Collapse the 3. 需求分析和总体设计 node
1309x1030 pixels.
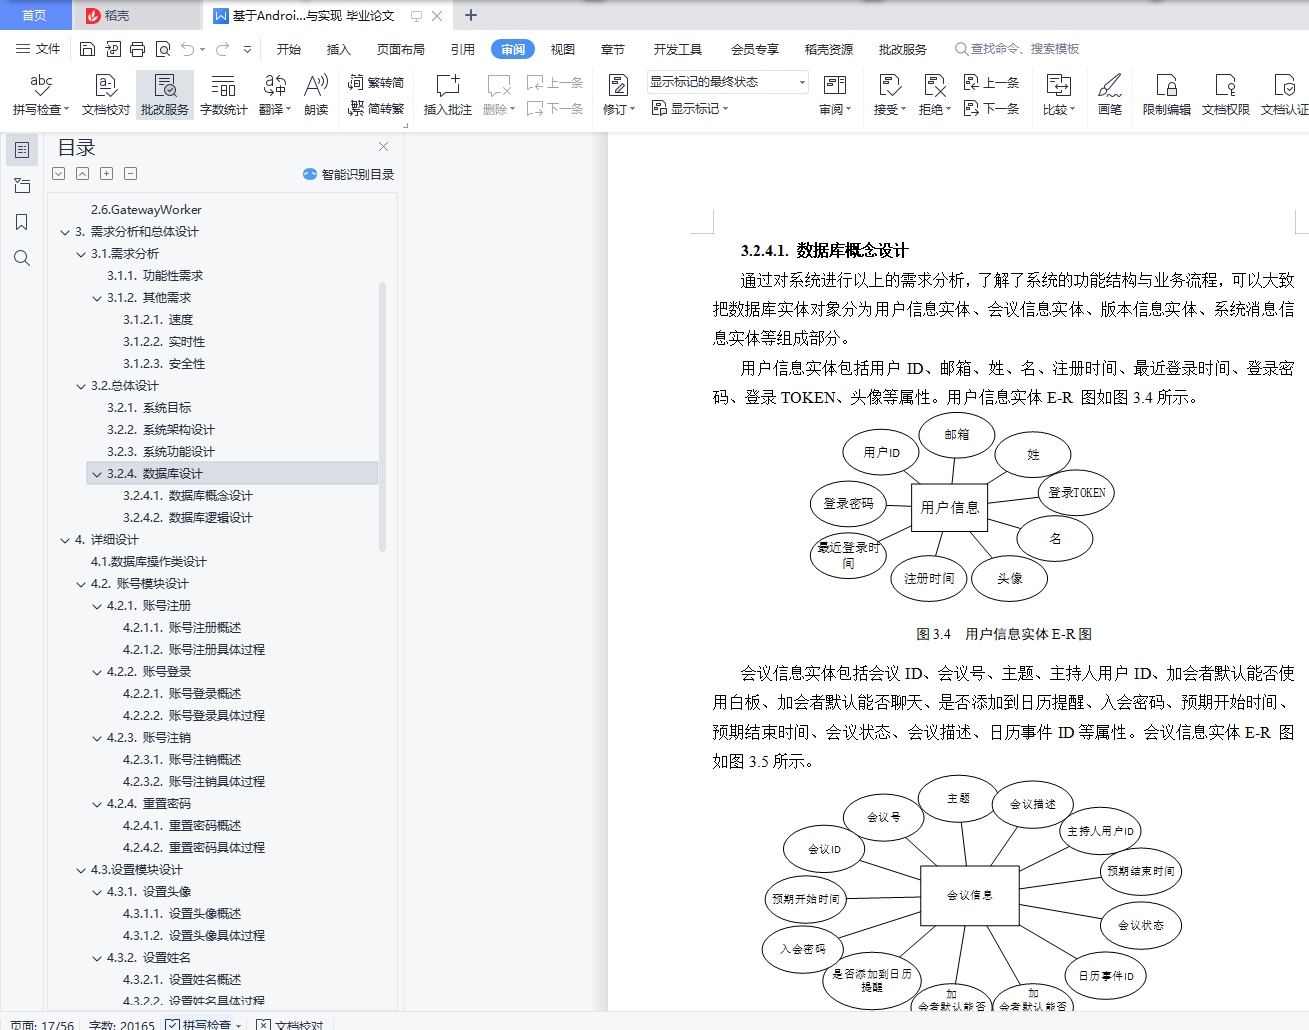[65, 232]
